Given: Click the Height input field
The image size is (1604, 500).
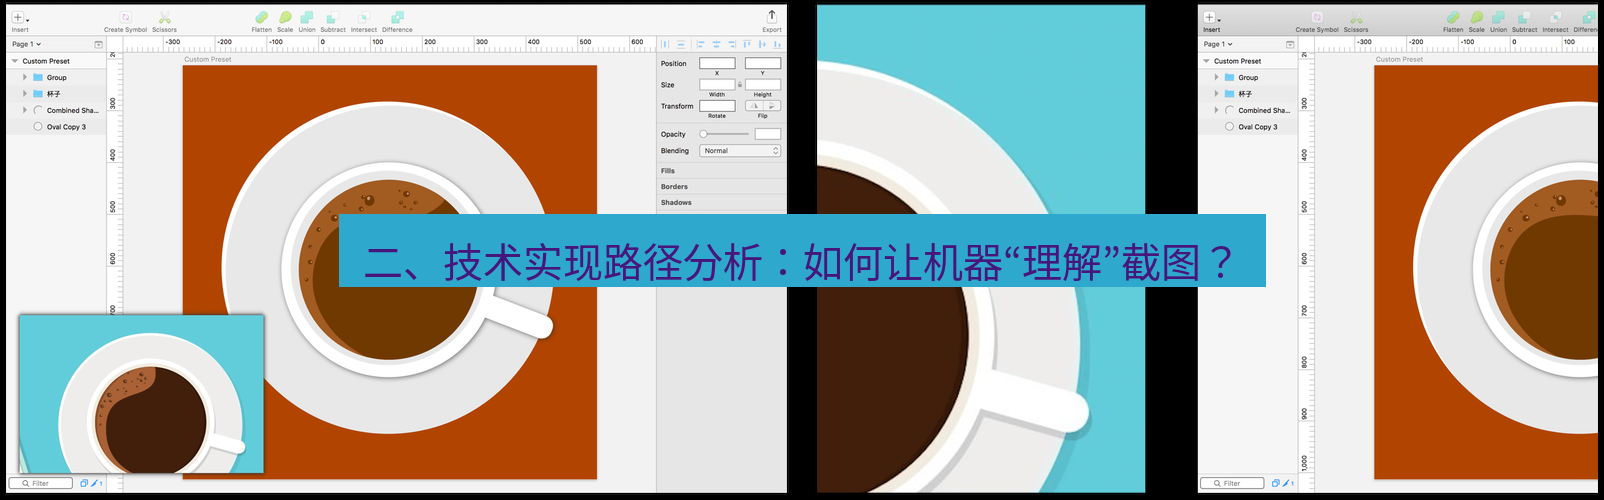Looking at the screenshot, I should pos(763,85).
